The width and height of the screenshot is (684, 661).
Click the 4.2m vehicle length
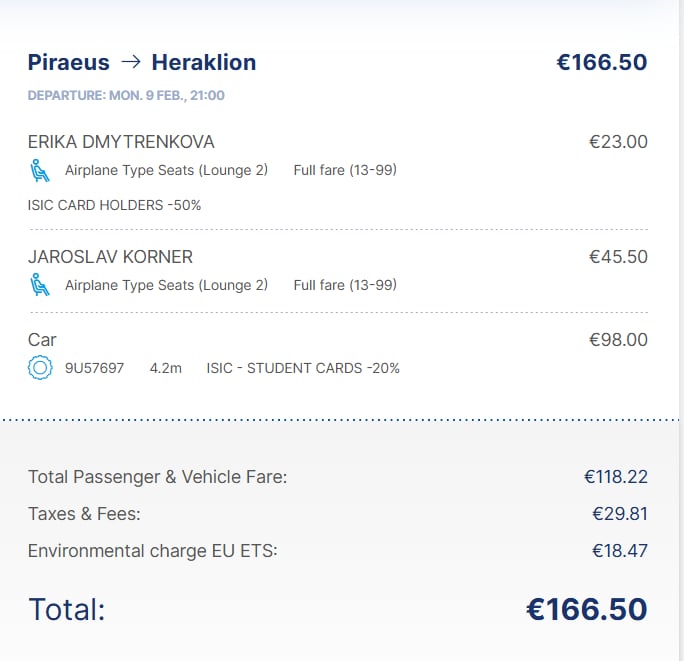(166, 368)
